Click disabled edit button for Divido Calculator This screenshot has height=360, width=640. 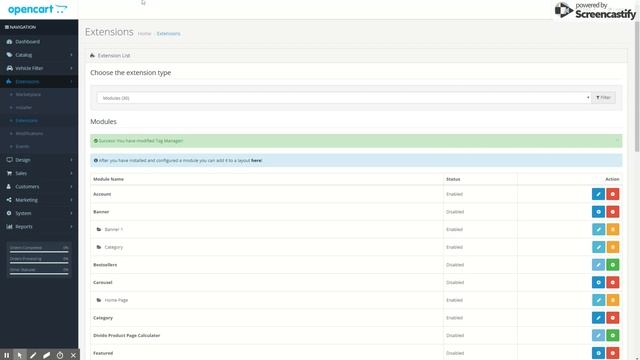pyautogui.click(x=598, y=335)
